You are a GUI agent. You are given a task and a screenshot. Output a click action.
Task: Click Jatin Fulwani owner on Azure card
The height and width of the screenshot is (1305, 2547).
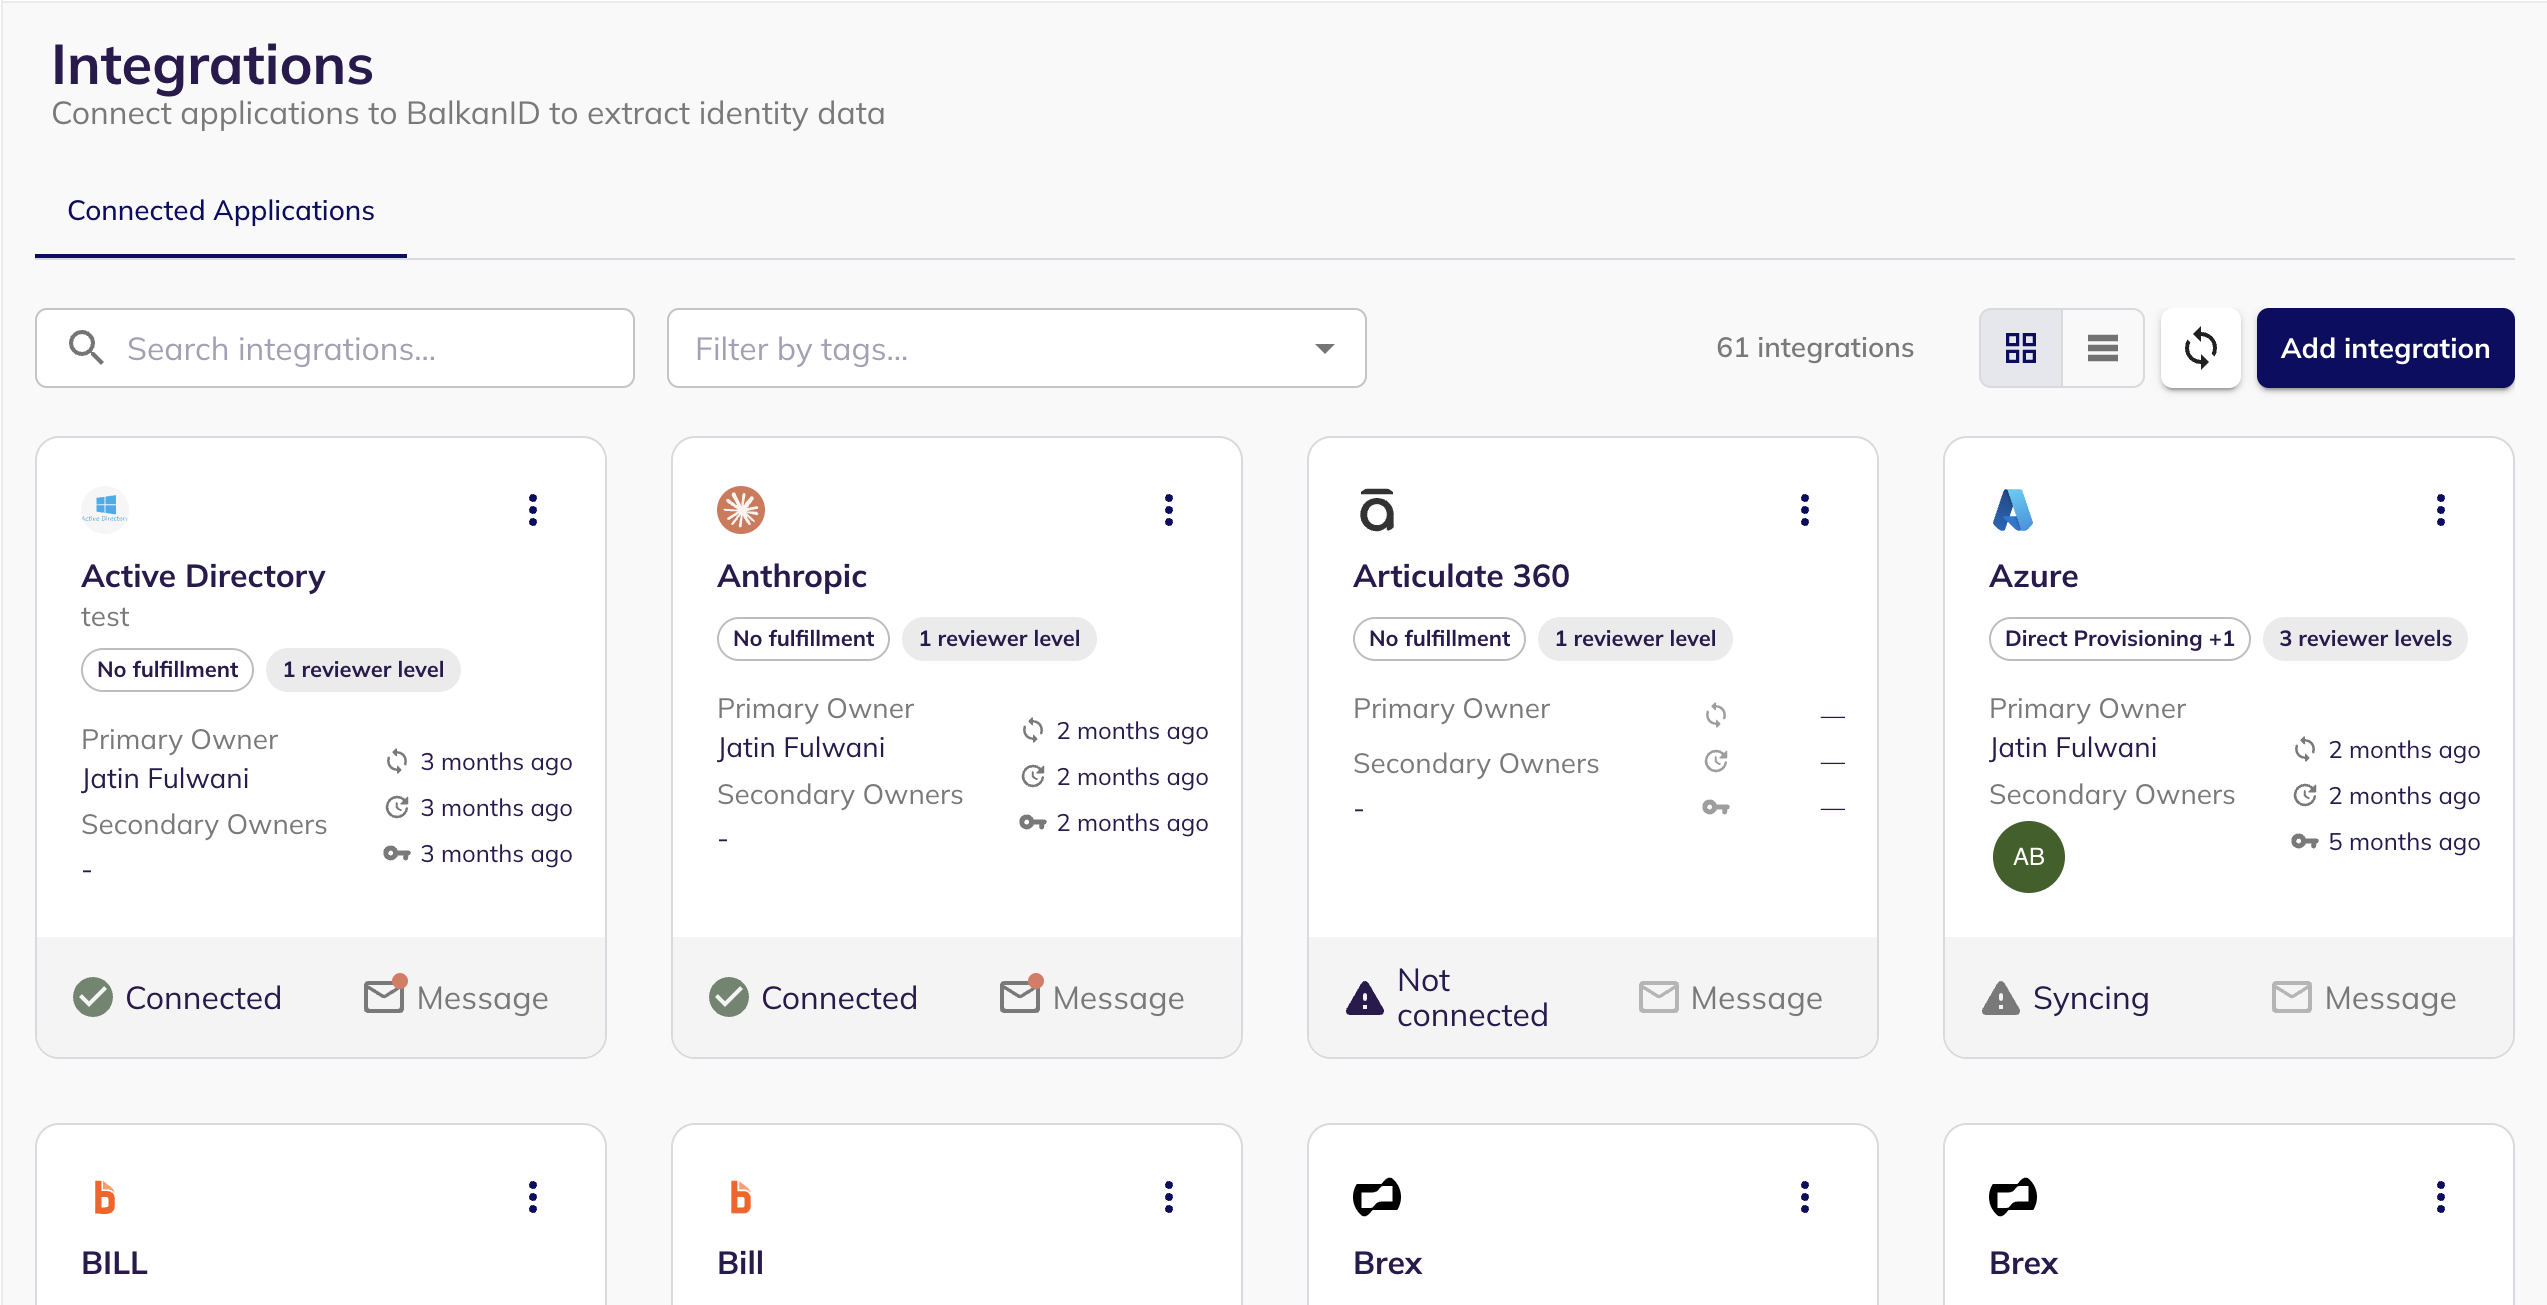click(x=2073, y=748)
